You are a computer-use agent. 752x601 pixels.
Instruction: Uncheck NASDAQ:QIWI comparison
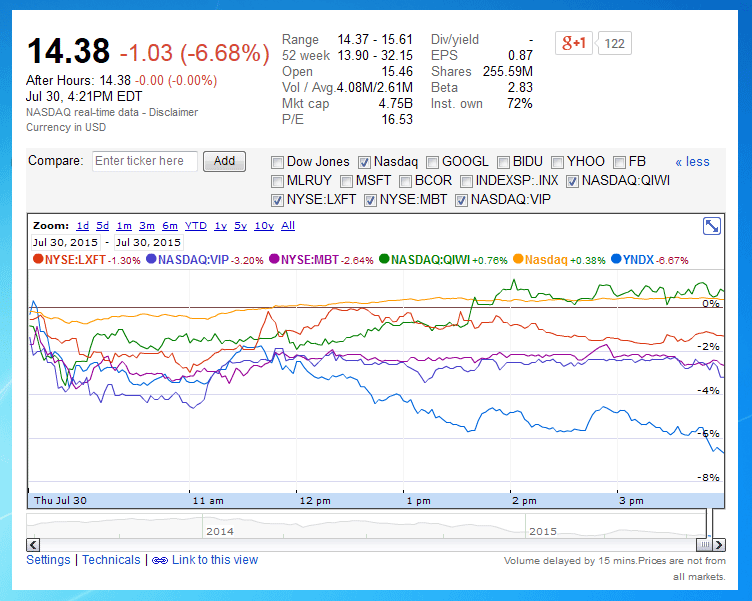[572, 181]
